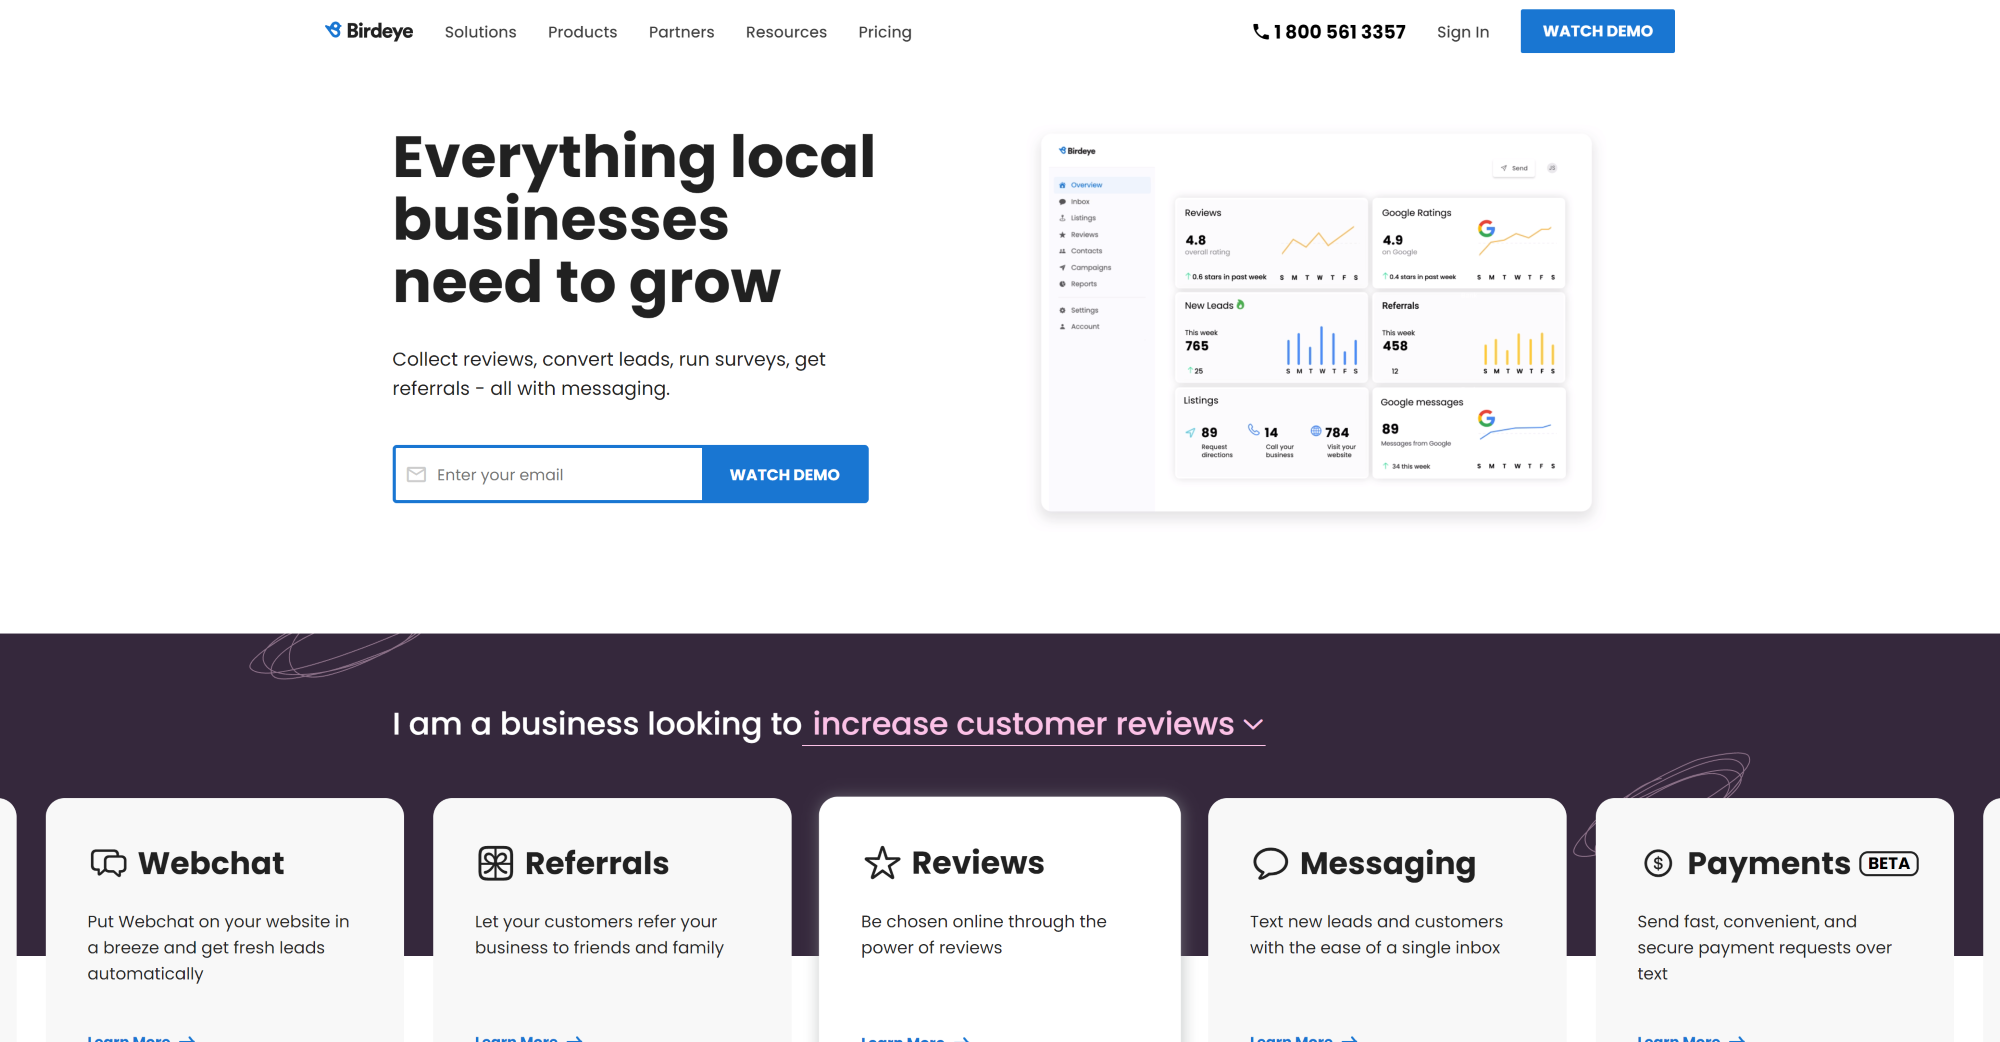Open the Resources menu item

(x=786, y=31)
